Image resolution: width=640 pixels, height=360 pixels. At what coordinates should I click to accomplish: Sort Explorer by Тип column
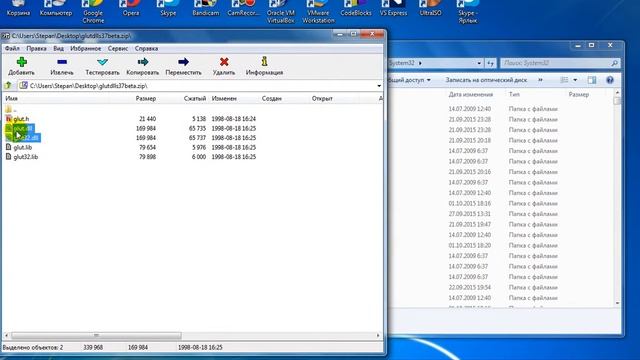coord(514,94)
